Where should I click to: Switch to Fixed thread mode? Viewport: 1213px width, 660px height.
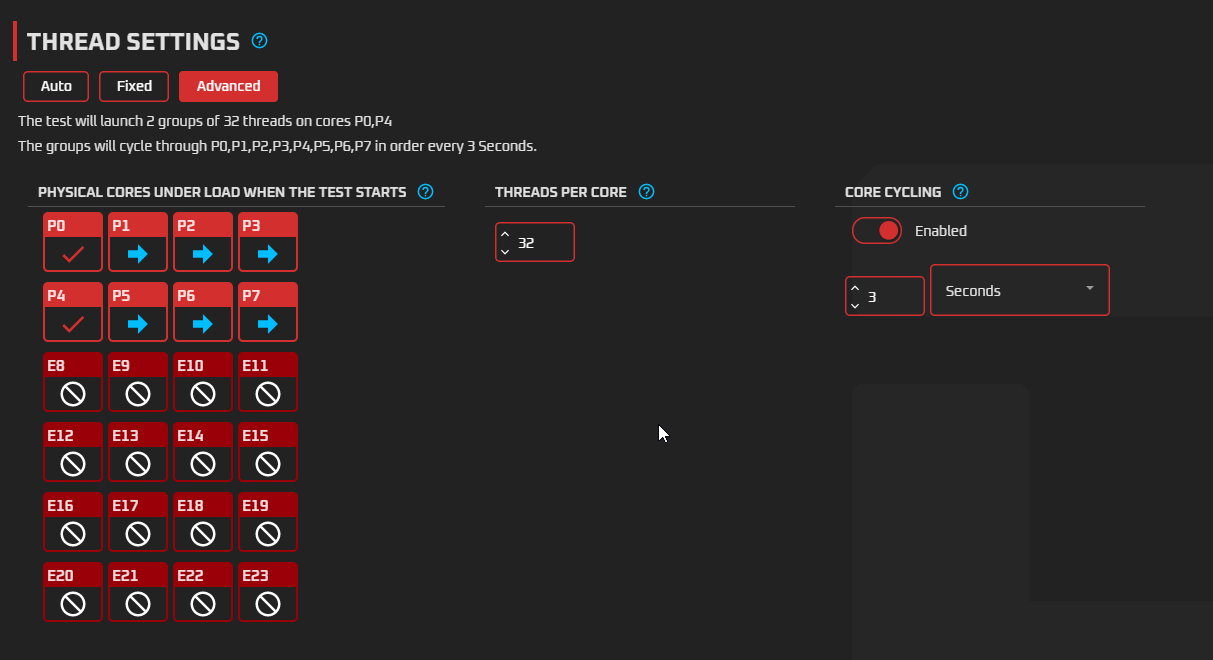pos(134,86)
